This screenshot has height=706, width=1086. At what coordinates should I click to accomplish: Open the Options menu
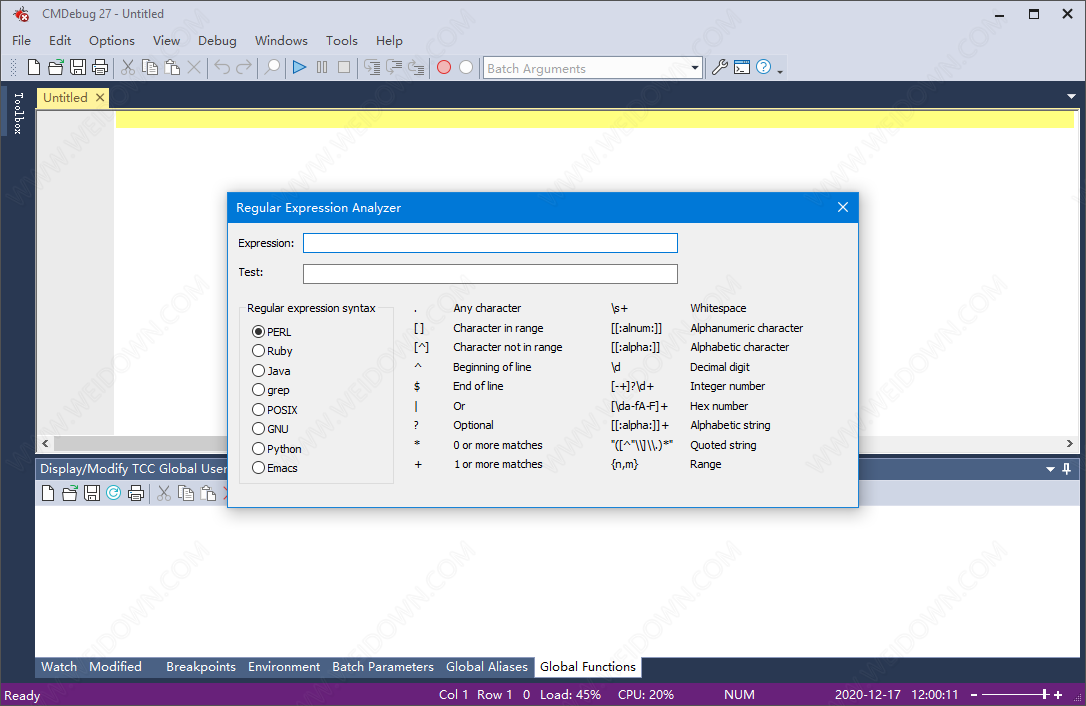pos(112,41)
